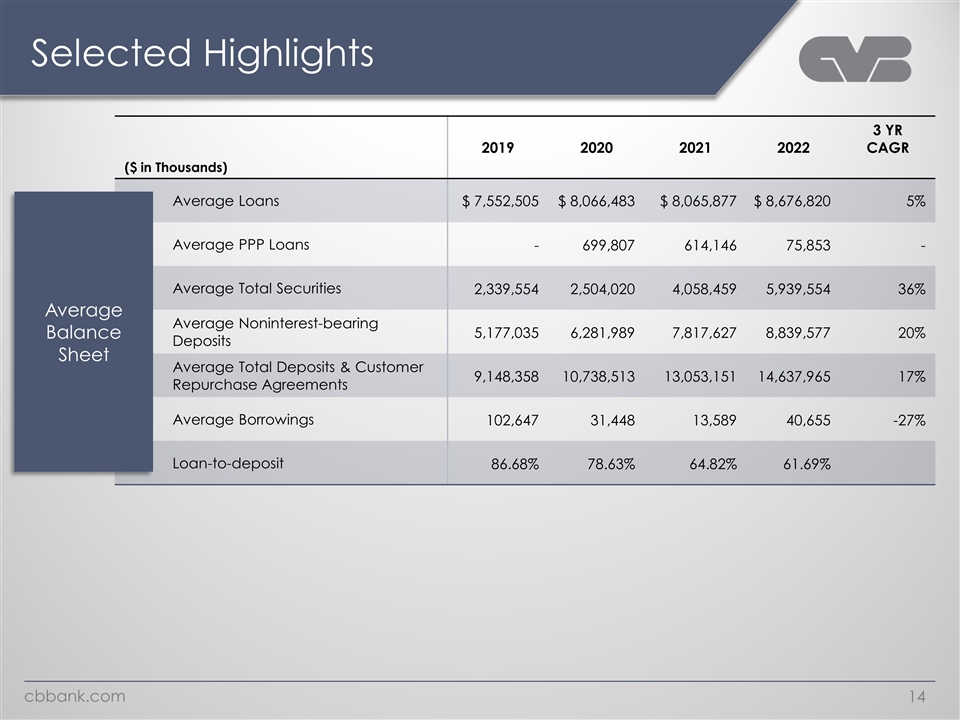
Task: Select the 36% CAGR value for securities
Action: [910, 290]
